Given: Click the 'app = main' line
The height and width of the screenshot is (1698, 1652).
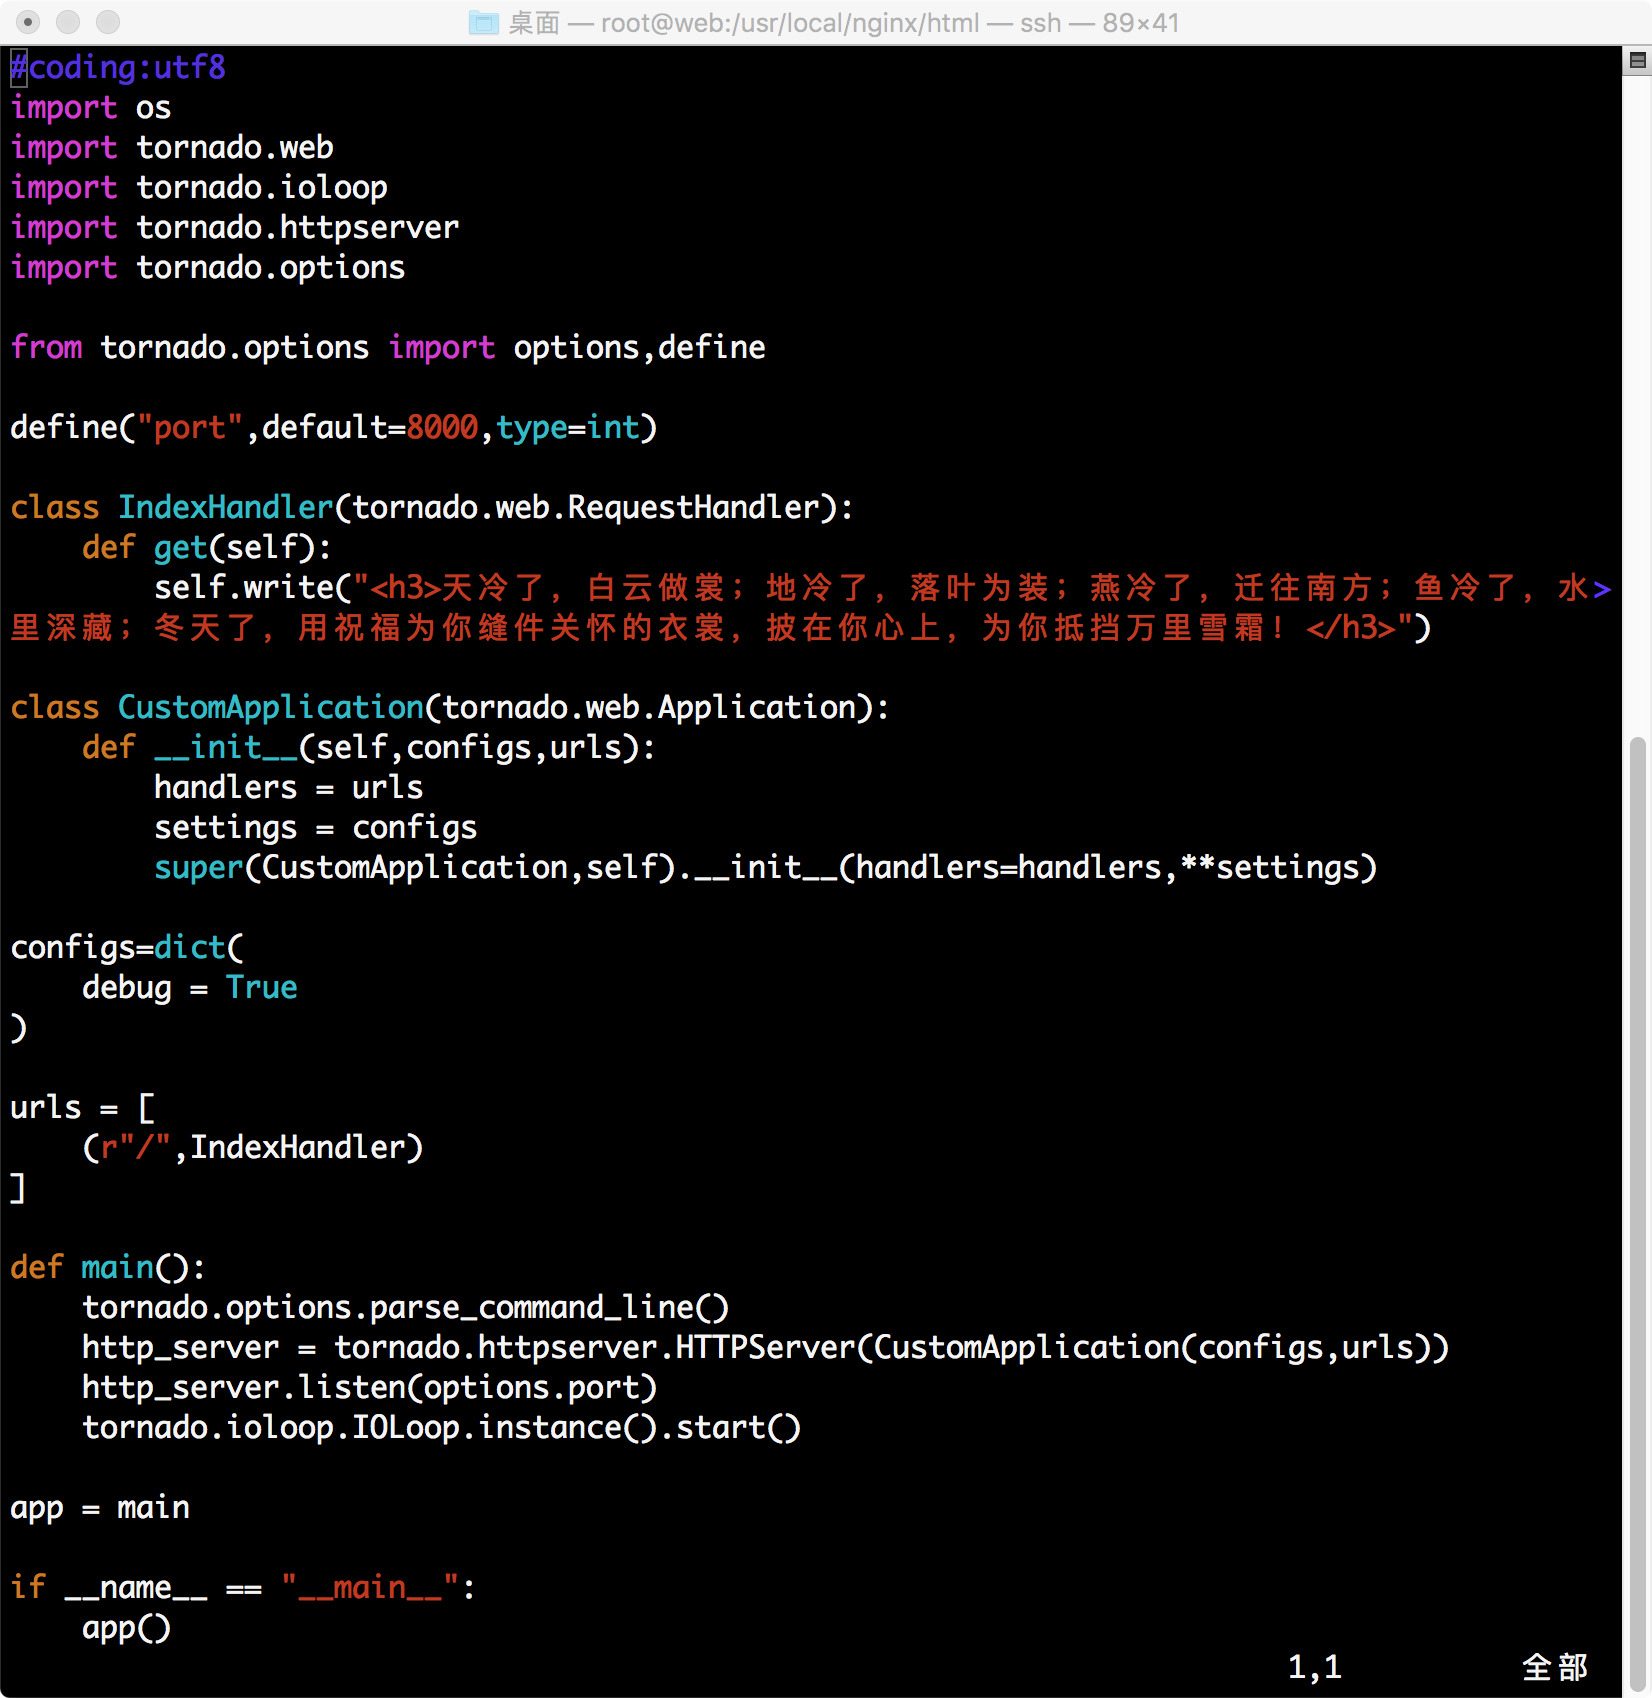Looking at the screenshot, I should [x=100, y=1507].
